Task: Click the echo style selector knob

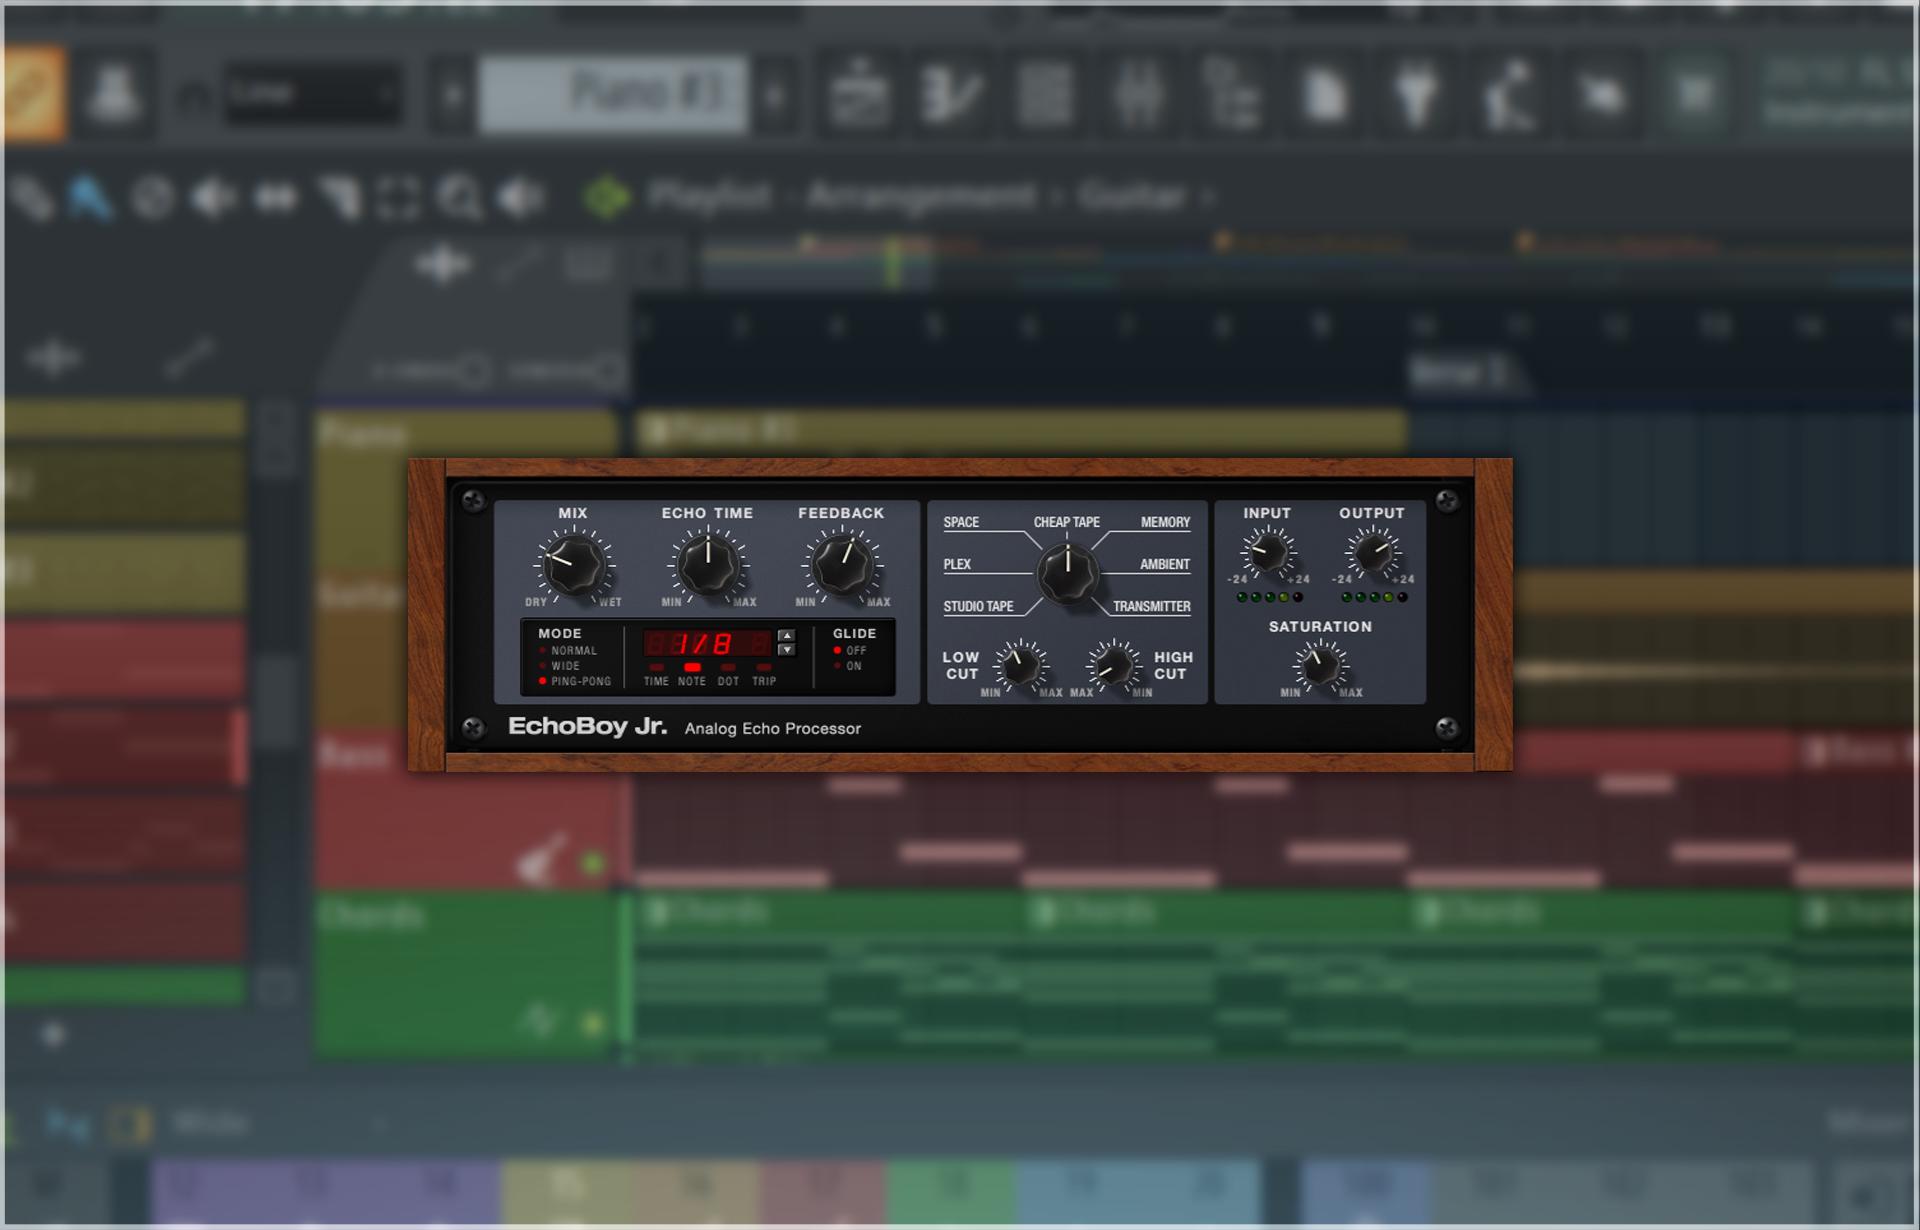Action: click(x=1067, y=574)
